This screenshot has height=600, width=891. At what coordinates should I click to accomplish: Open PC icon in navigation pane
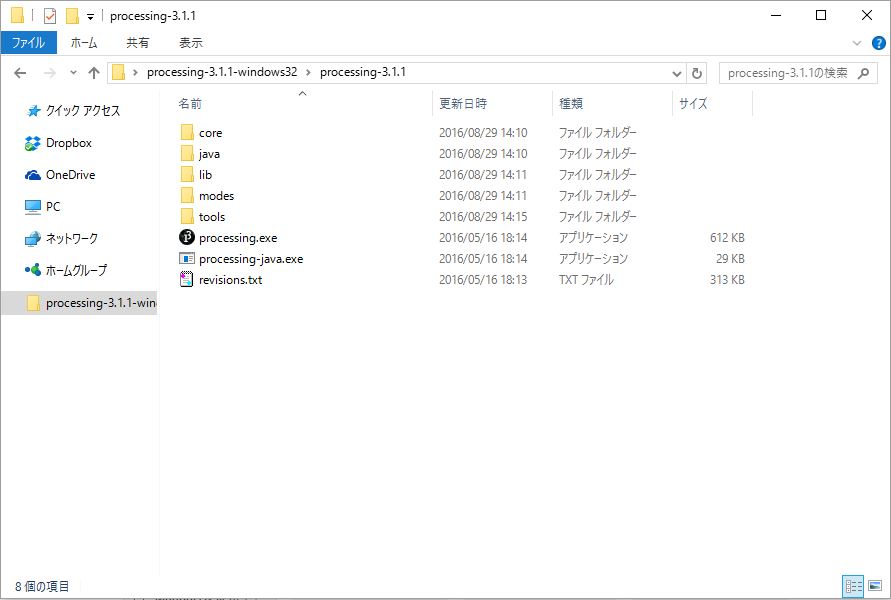pyautogui.click(x=33, y=207)
